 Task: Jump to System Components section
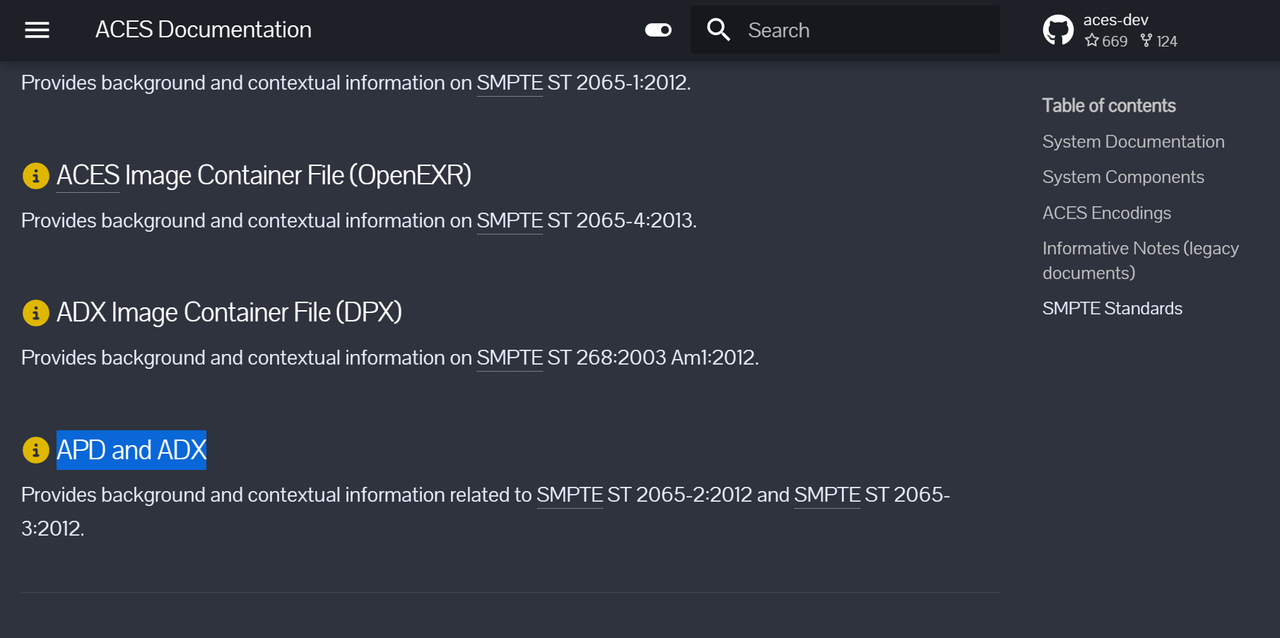pos(1123,177)
